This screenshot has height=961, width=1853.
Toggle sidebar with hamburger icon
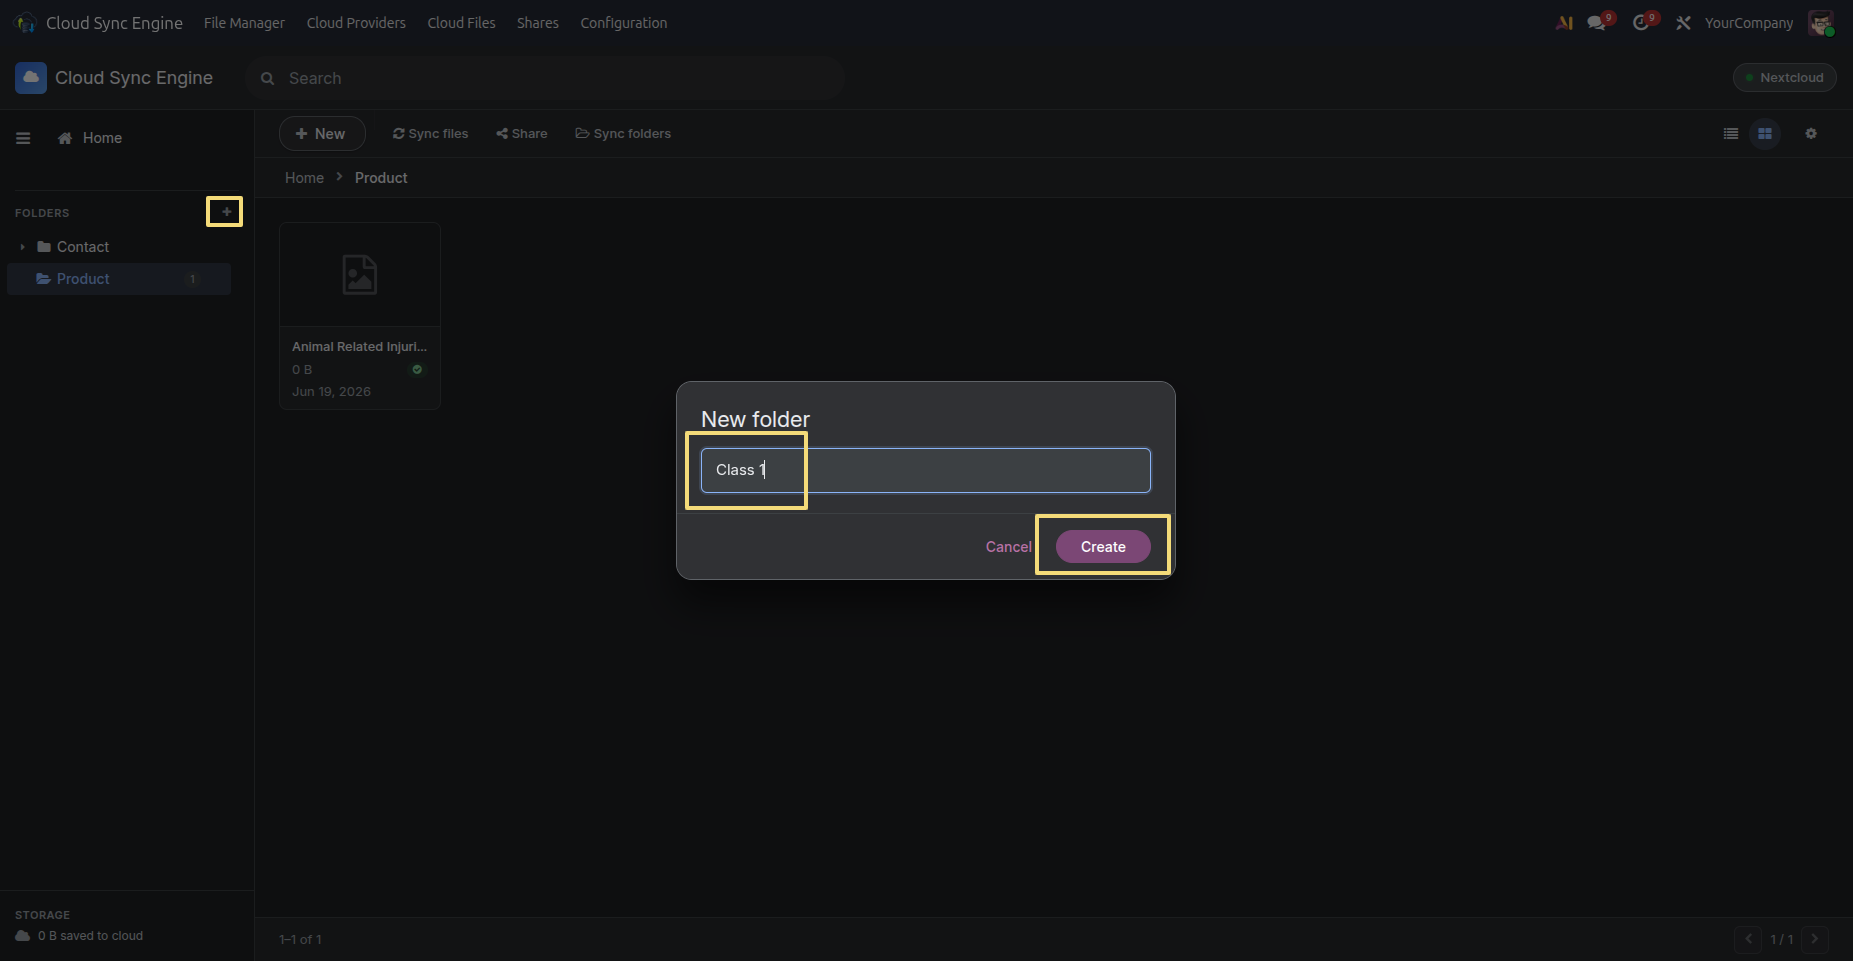click(x=23, y=138)
